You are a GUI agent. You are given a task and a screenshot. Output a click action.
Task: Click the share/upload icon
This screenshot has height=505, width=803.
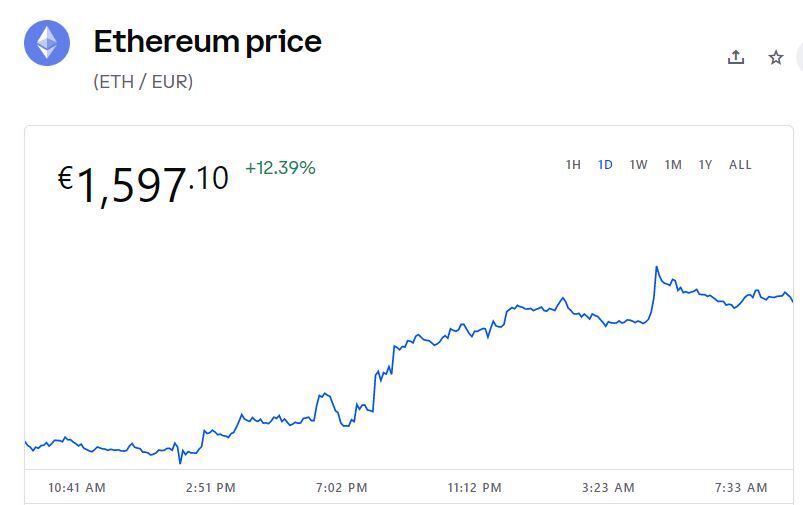pos(736,57)
